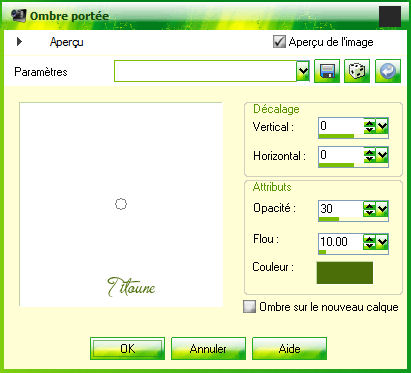
Task: Click the reset to default arrow icon
Action: pyautogui.click(x=388, y=71)
